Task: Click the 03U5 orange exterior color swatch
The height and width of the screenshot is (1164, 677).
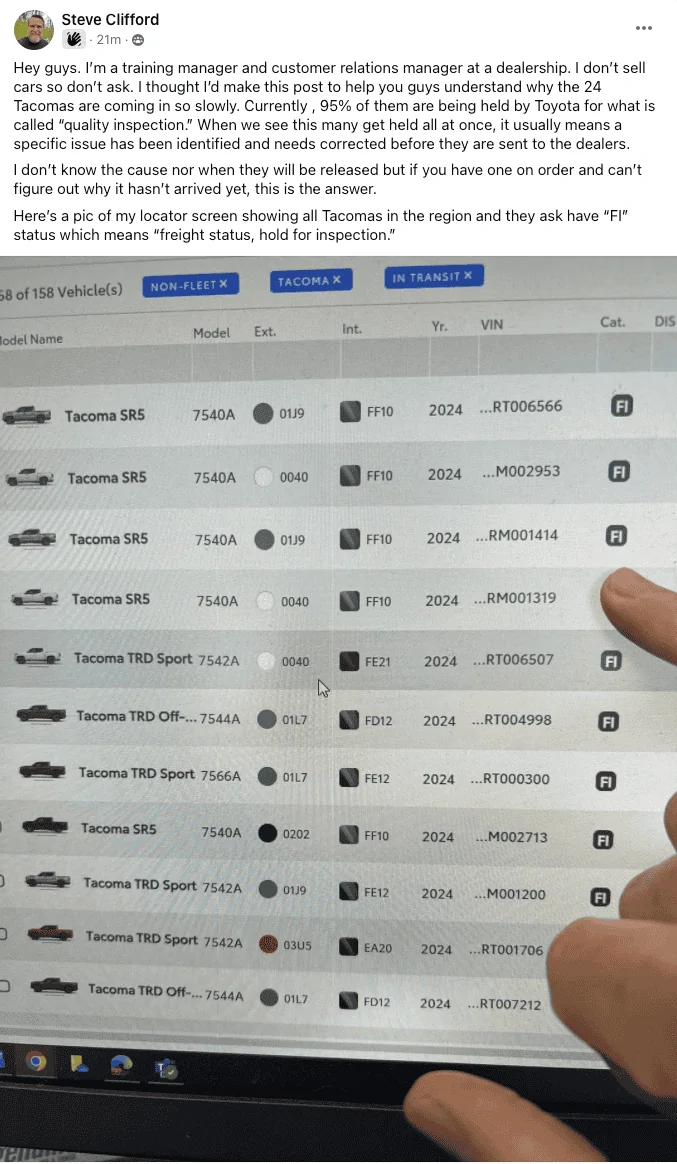Action: click(268, 944)
